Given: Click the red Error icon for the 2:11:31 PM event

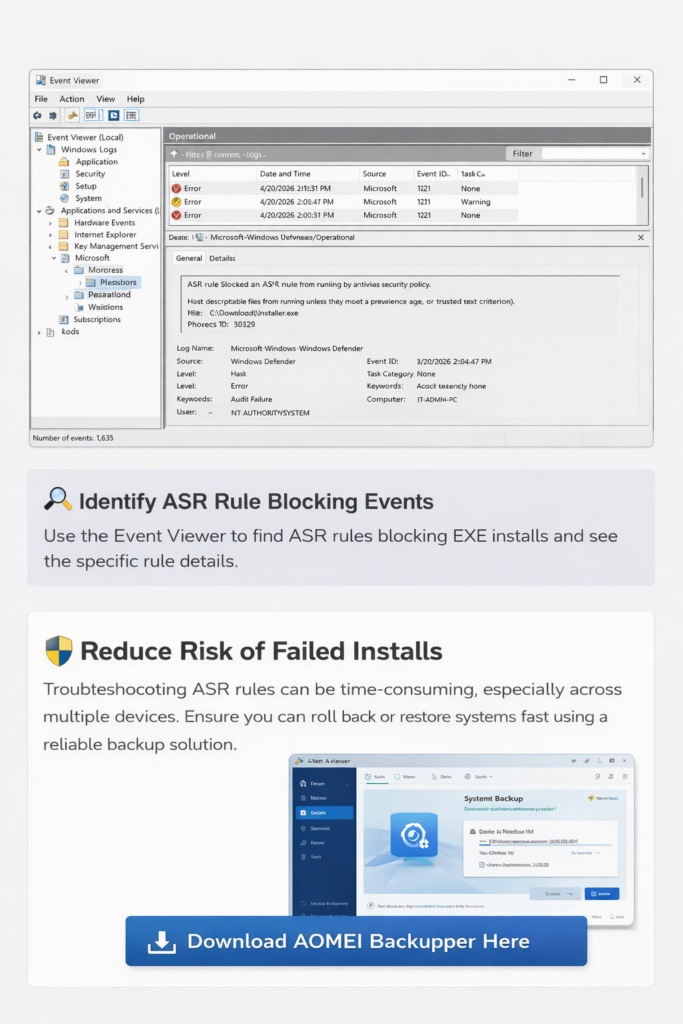Looking at the screenshot, I should tap(176, 188).
